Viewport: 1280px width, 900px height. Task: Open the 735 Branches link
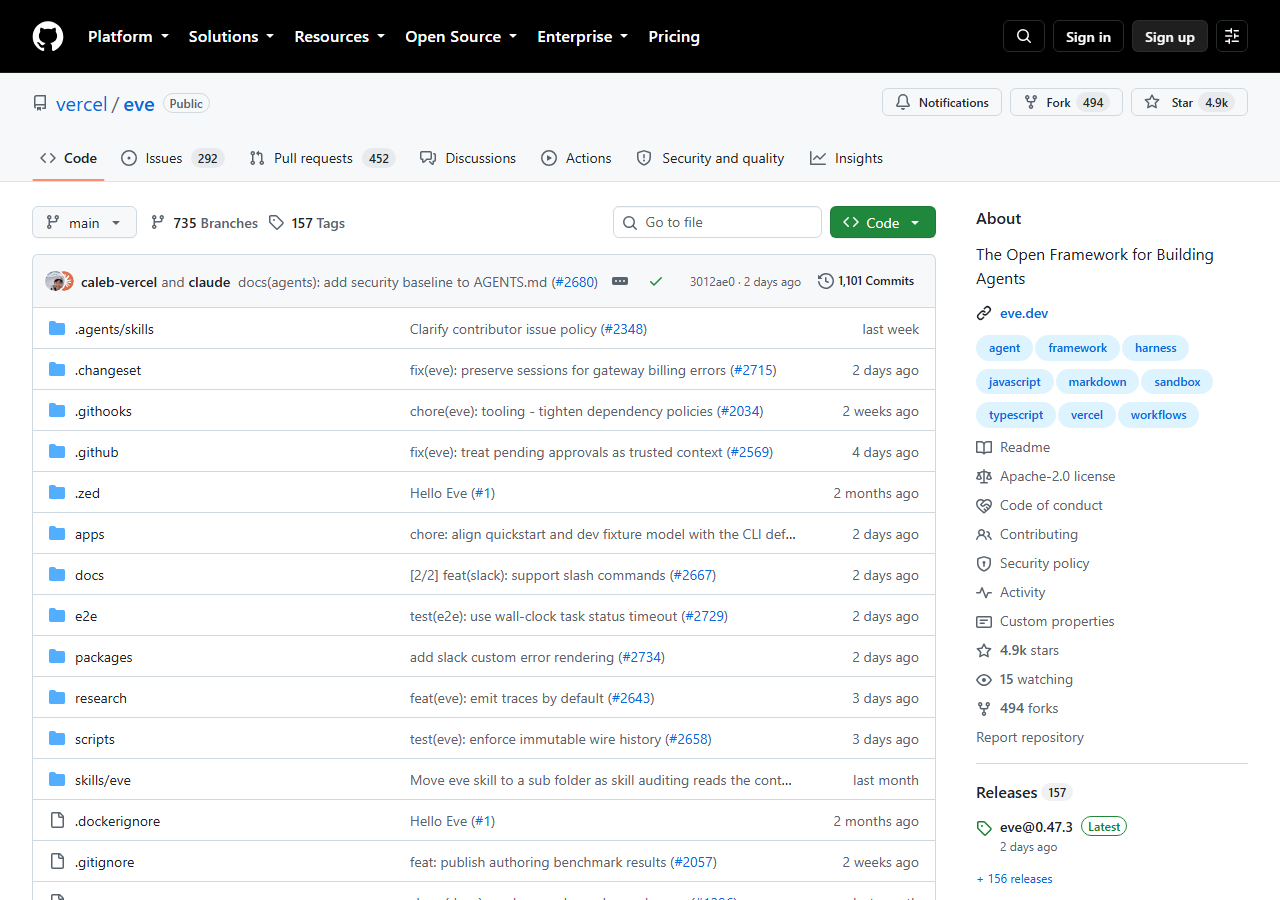tap(204, 223)
